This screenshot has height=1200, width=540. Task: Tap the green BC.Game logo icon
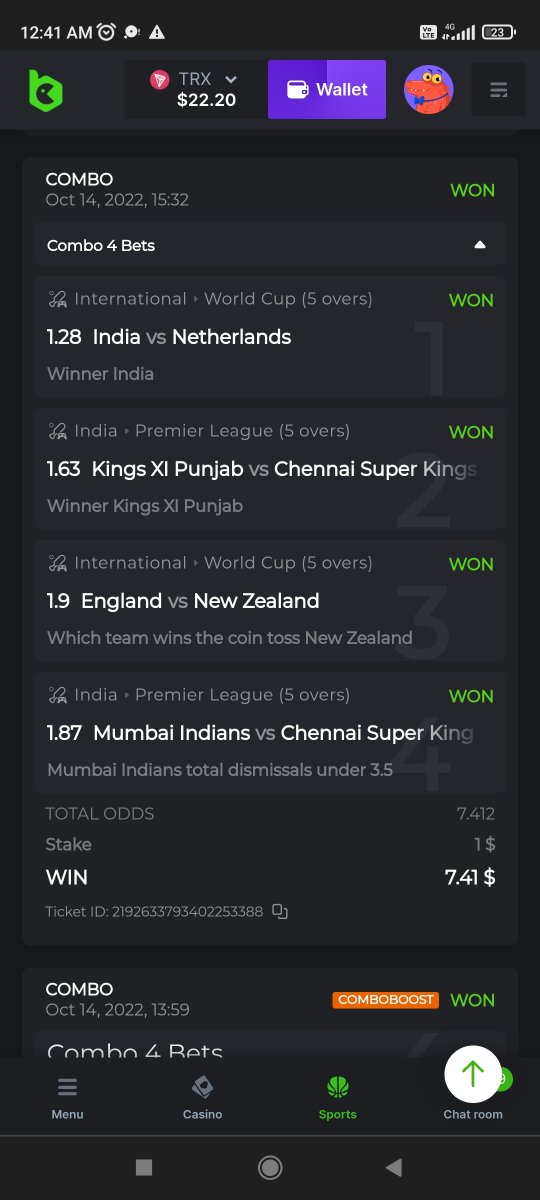pos(45,90)
